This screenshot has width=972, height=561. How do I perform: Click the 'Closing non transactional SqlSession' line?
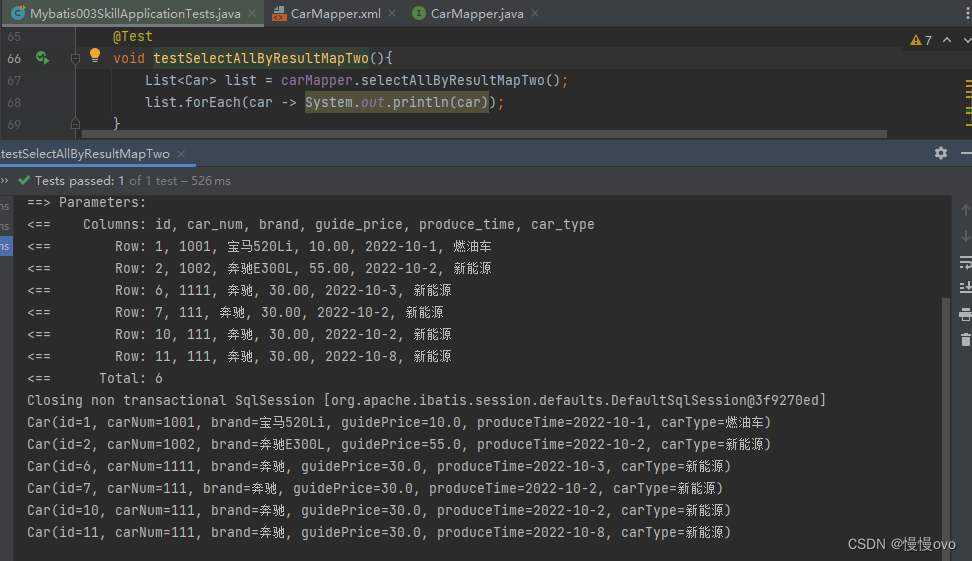[426, 400]
